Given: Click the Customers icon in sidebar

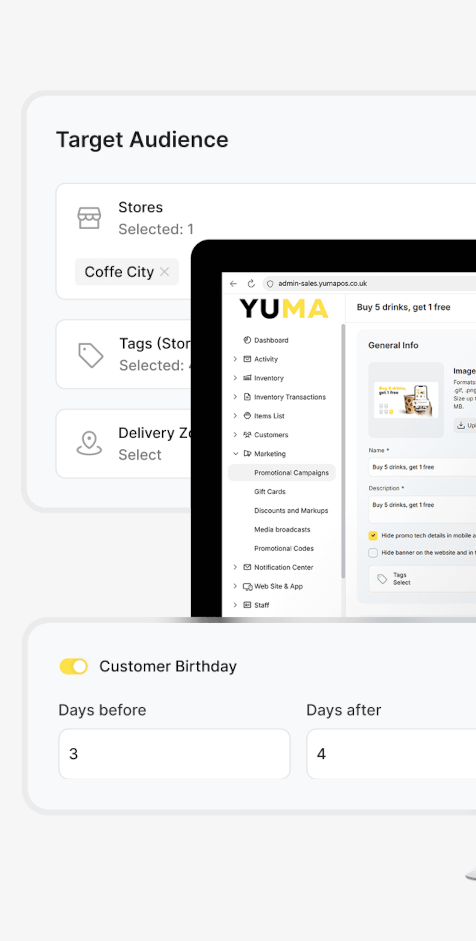Looking at the screenshot, I should tap(247, 434).
